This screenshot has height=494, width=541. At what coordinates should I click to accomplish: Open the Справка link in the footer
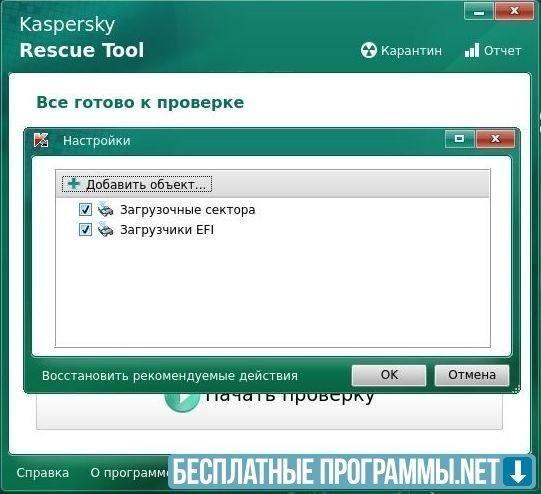(x=42, y=473)
